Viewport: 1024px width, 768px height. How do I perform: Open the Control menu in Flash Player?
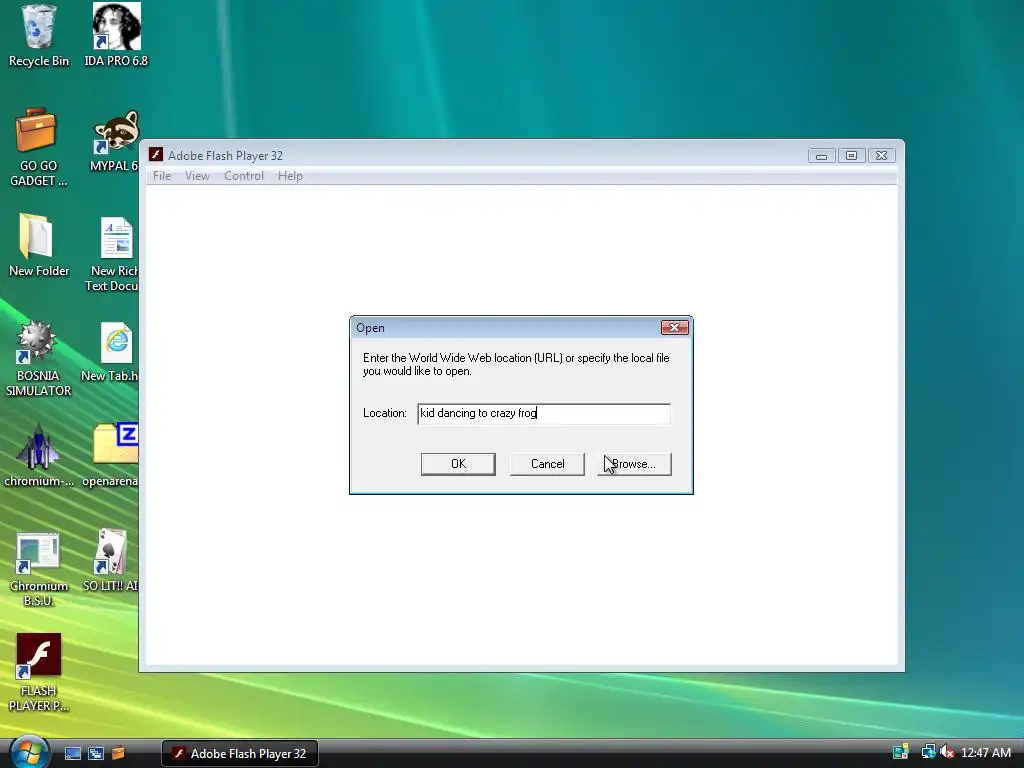(x=244, y=176)
